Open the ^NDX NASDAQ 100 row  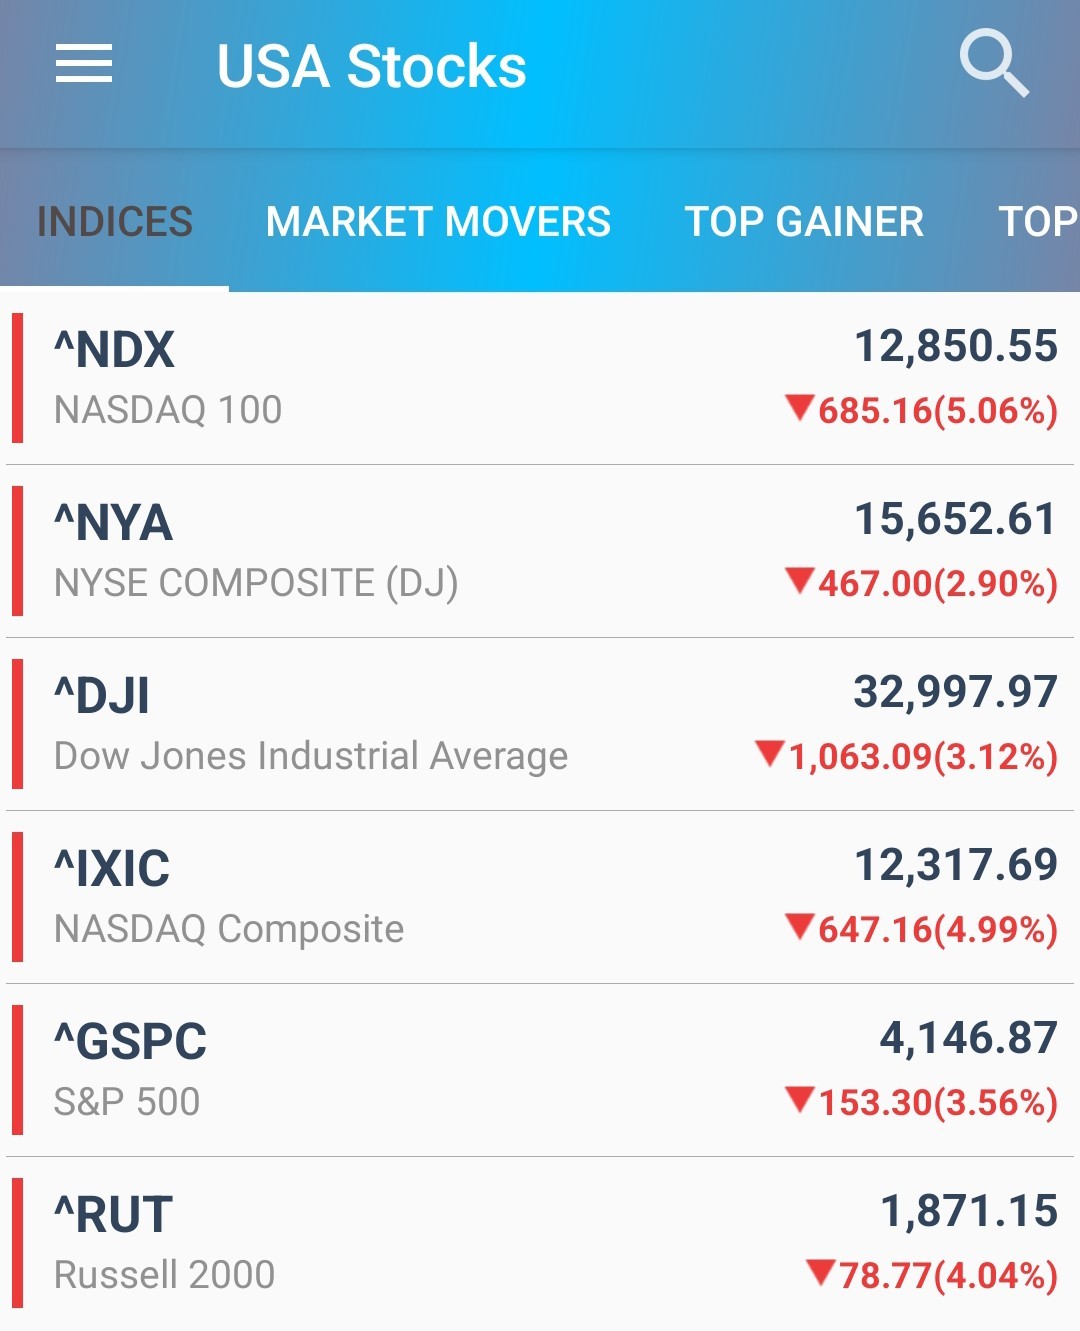[x=540, y=378]
